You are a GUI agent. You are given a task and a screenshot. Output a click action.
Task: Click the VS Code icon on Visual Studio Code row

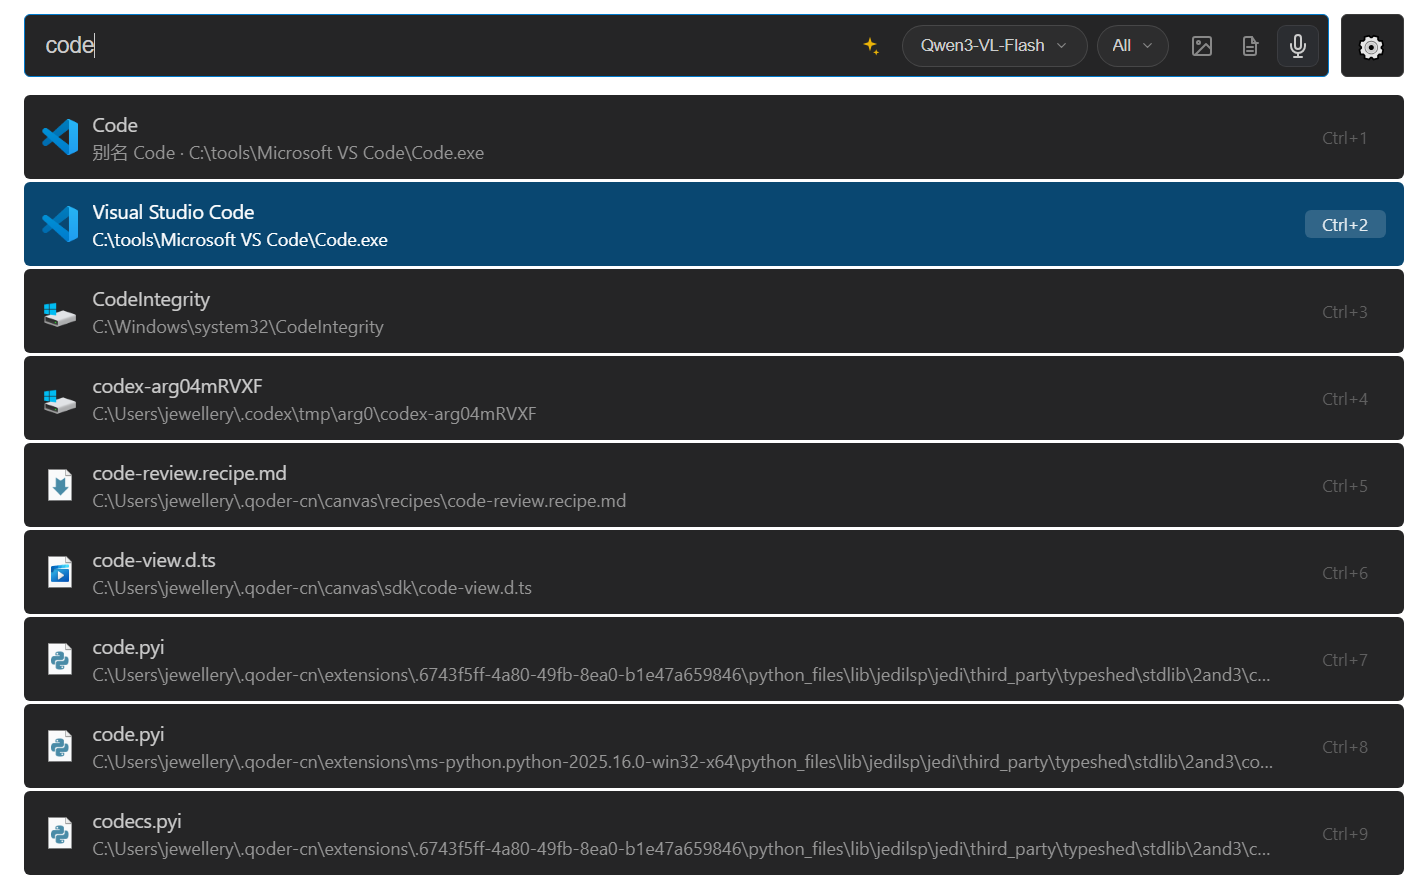60,224
